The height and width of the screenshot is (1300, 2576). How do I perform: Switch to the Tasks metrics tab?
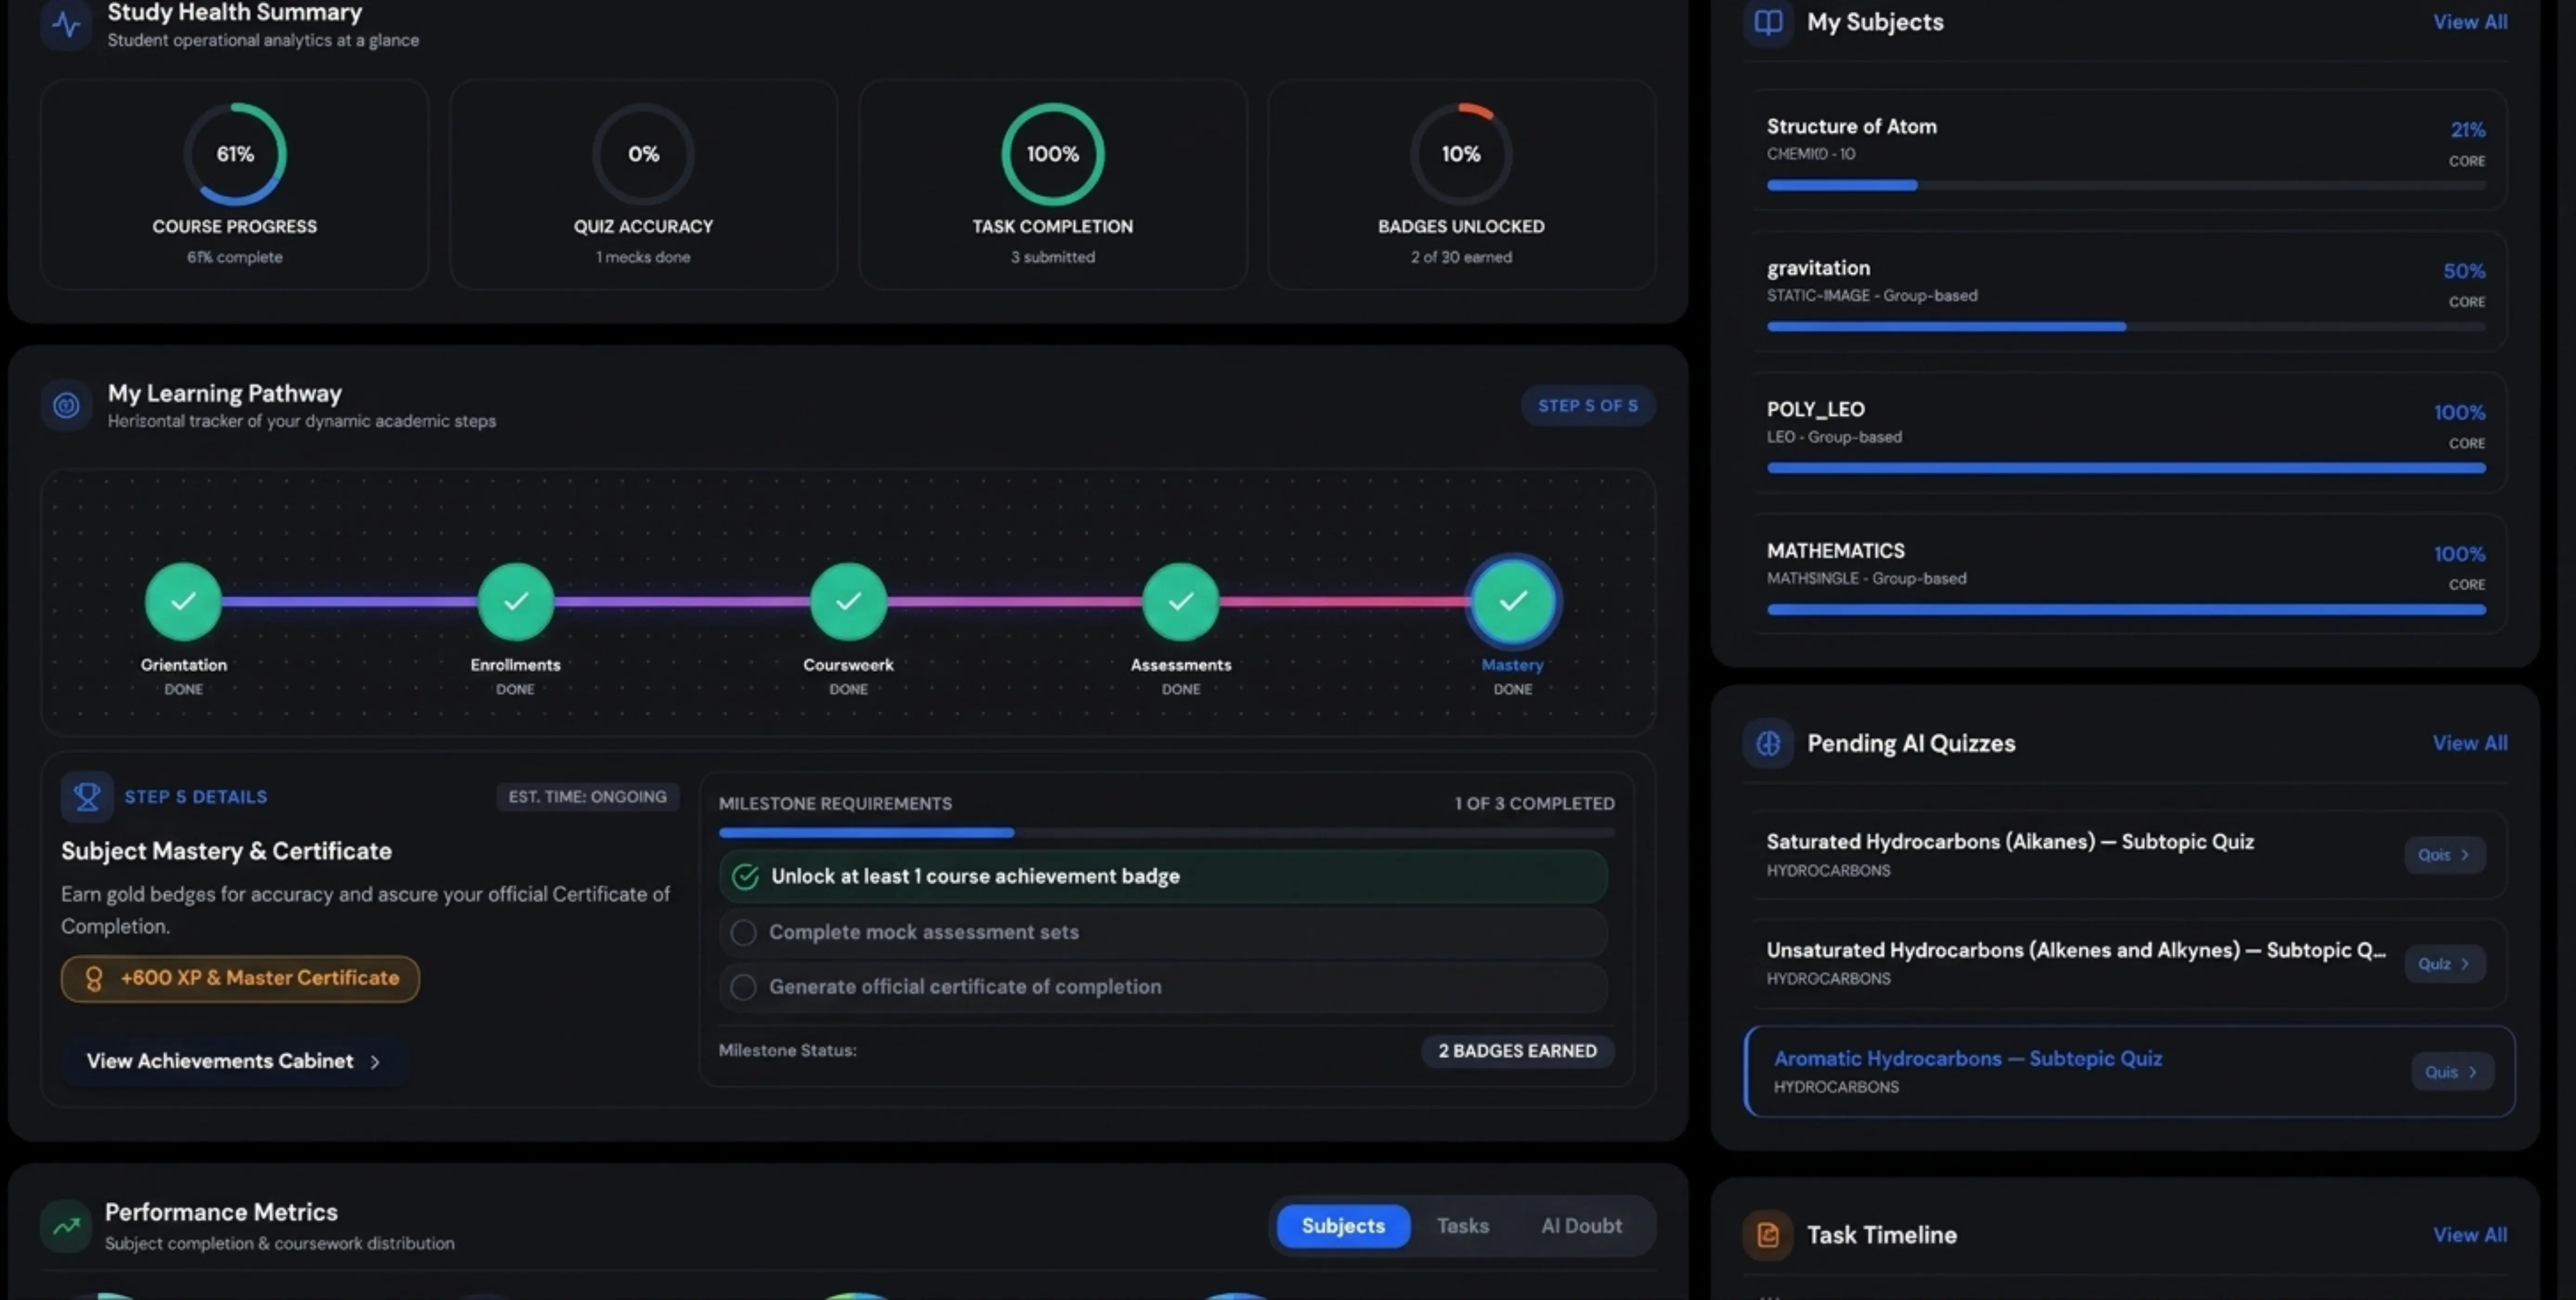pyautogui.click(x=1462, y=1226)
